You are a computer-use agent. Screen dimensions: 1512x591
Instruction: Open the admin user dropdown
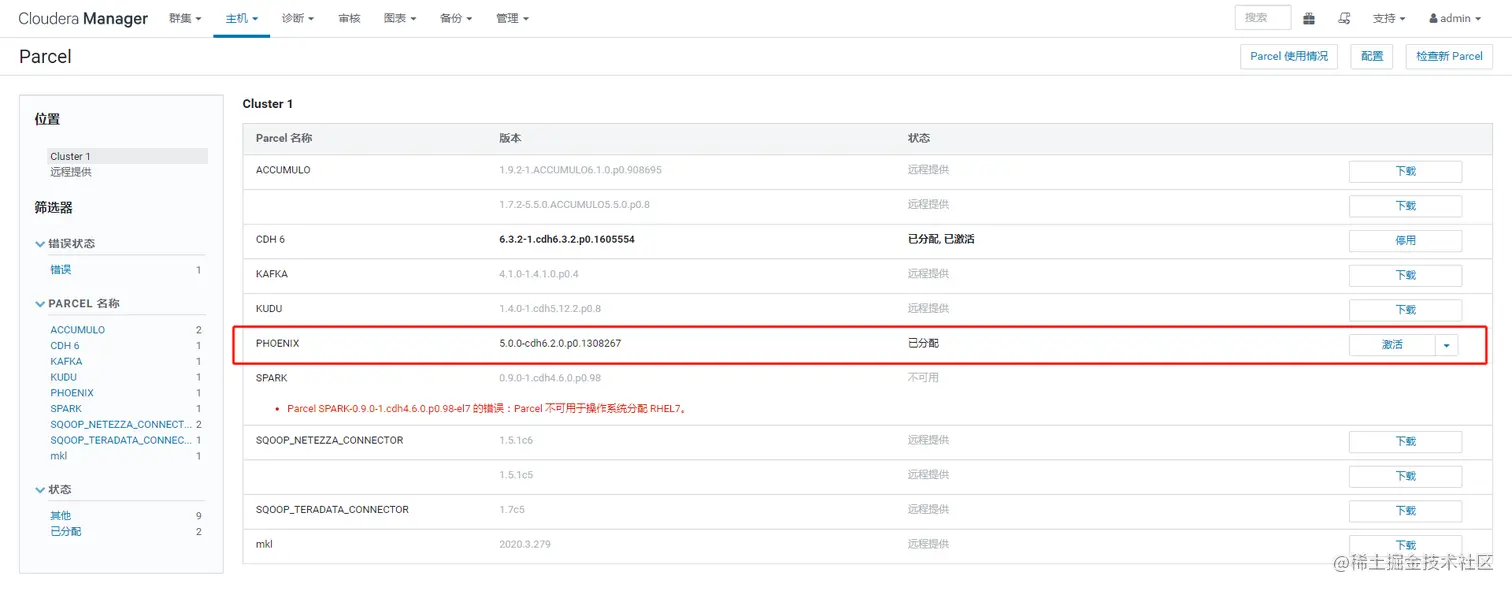[1455, 18]
